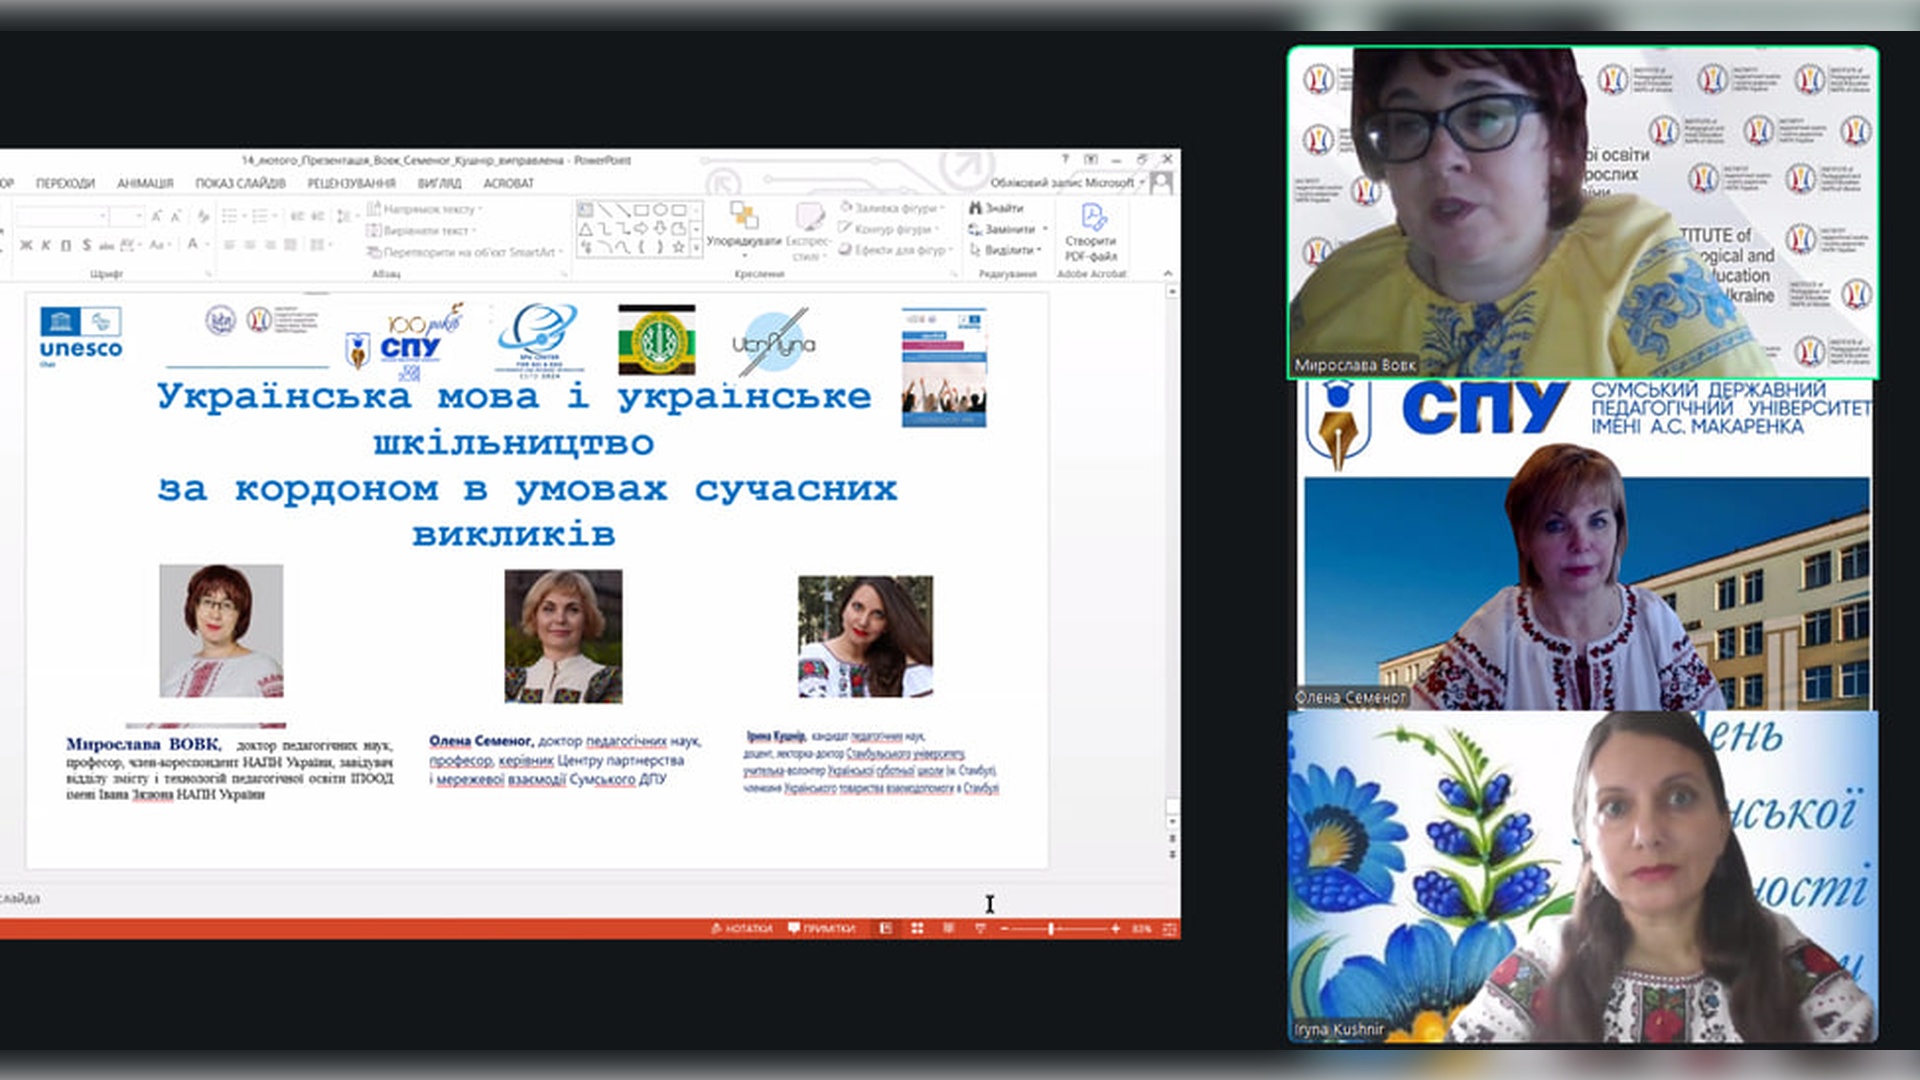Open the АНІМАЦІЯ ribbon tab
The width and height of the screenshot is (1920, 1080).
(145, 183)
